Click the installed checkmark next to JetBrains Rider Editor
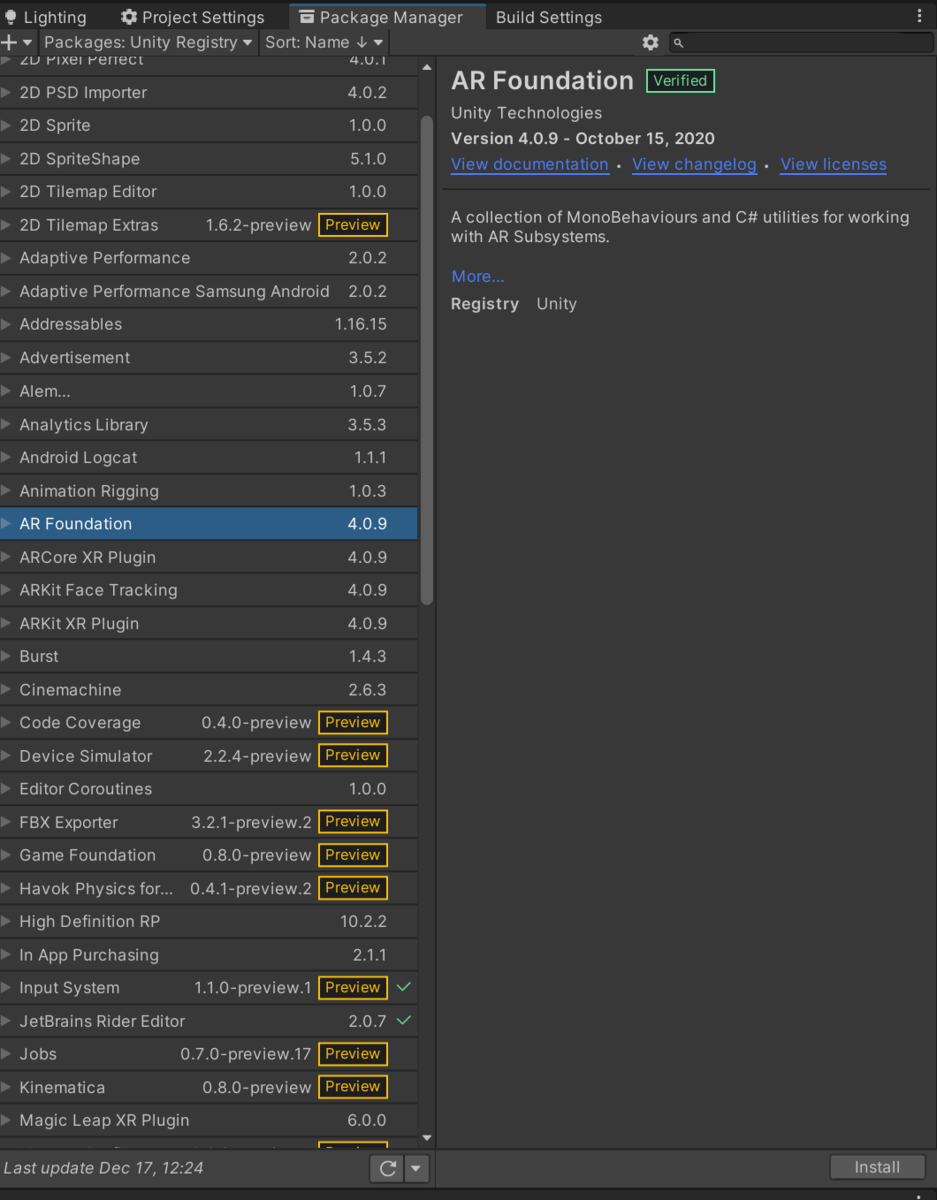 click(x=403, y=1021)
